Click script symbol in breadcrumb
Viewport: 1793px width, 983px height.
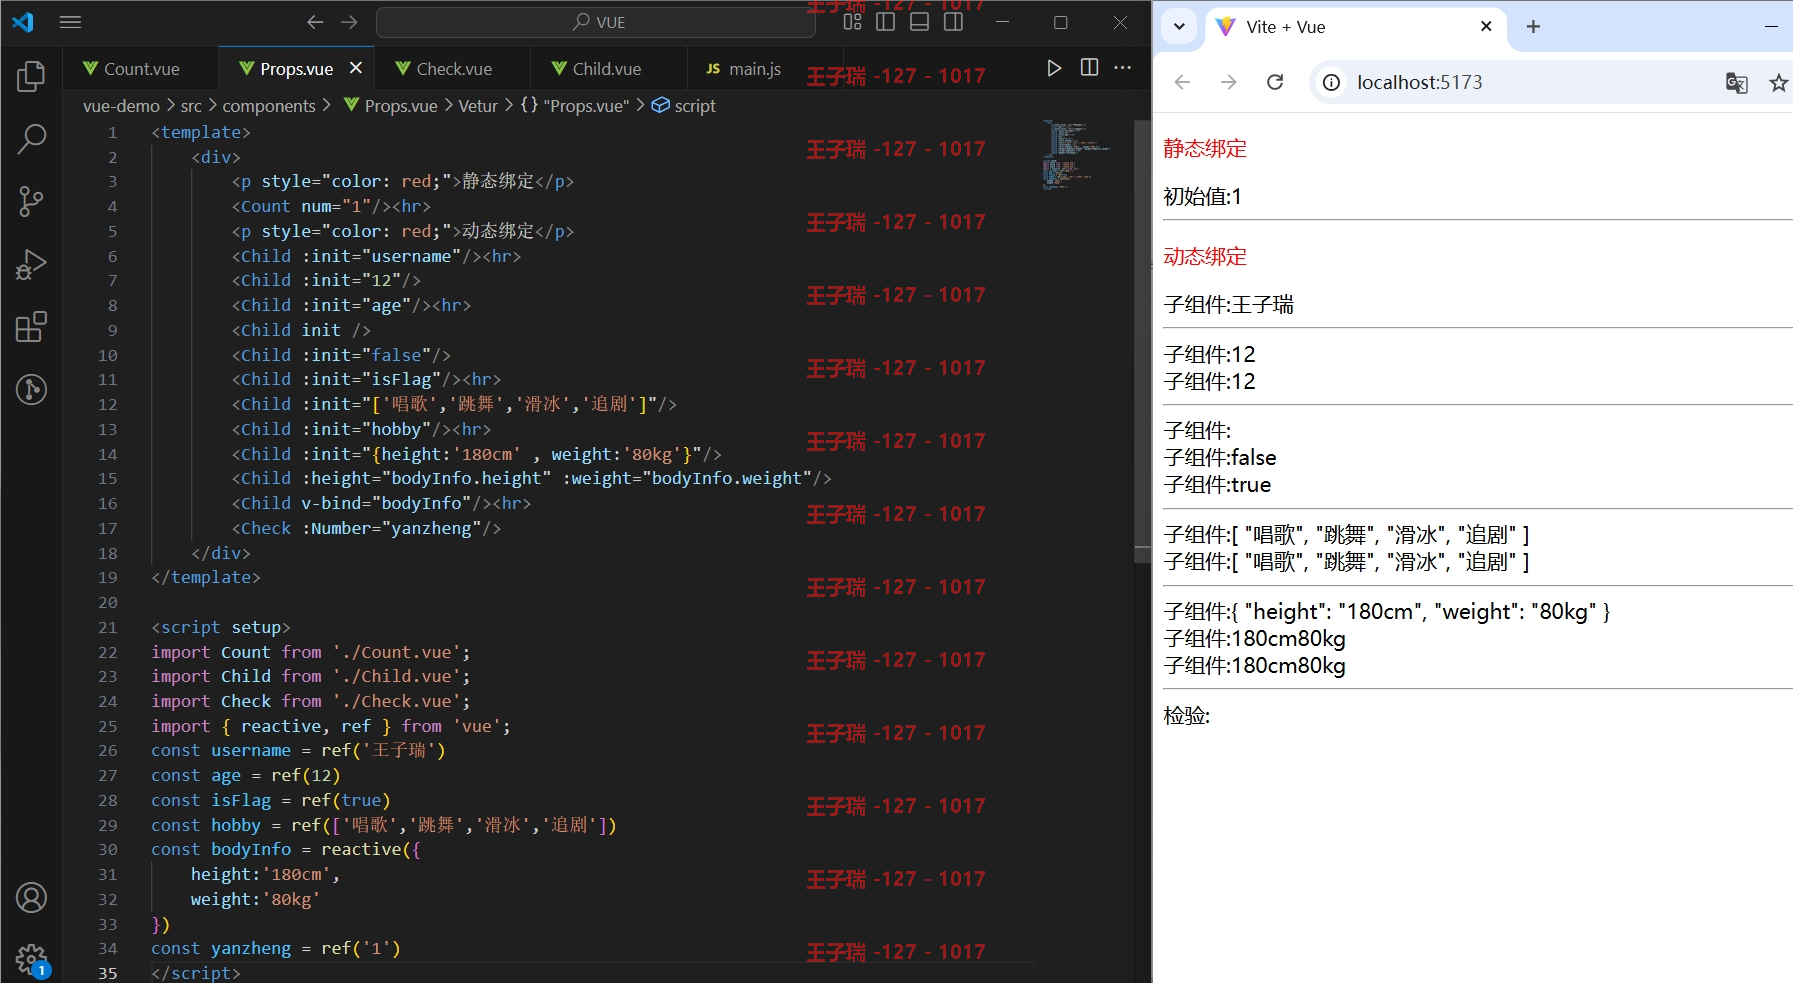[684, 106]
